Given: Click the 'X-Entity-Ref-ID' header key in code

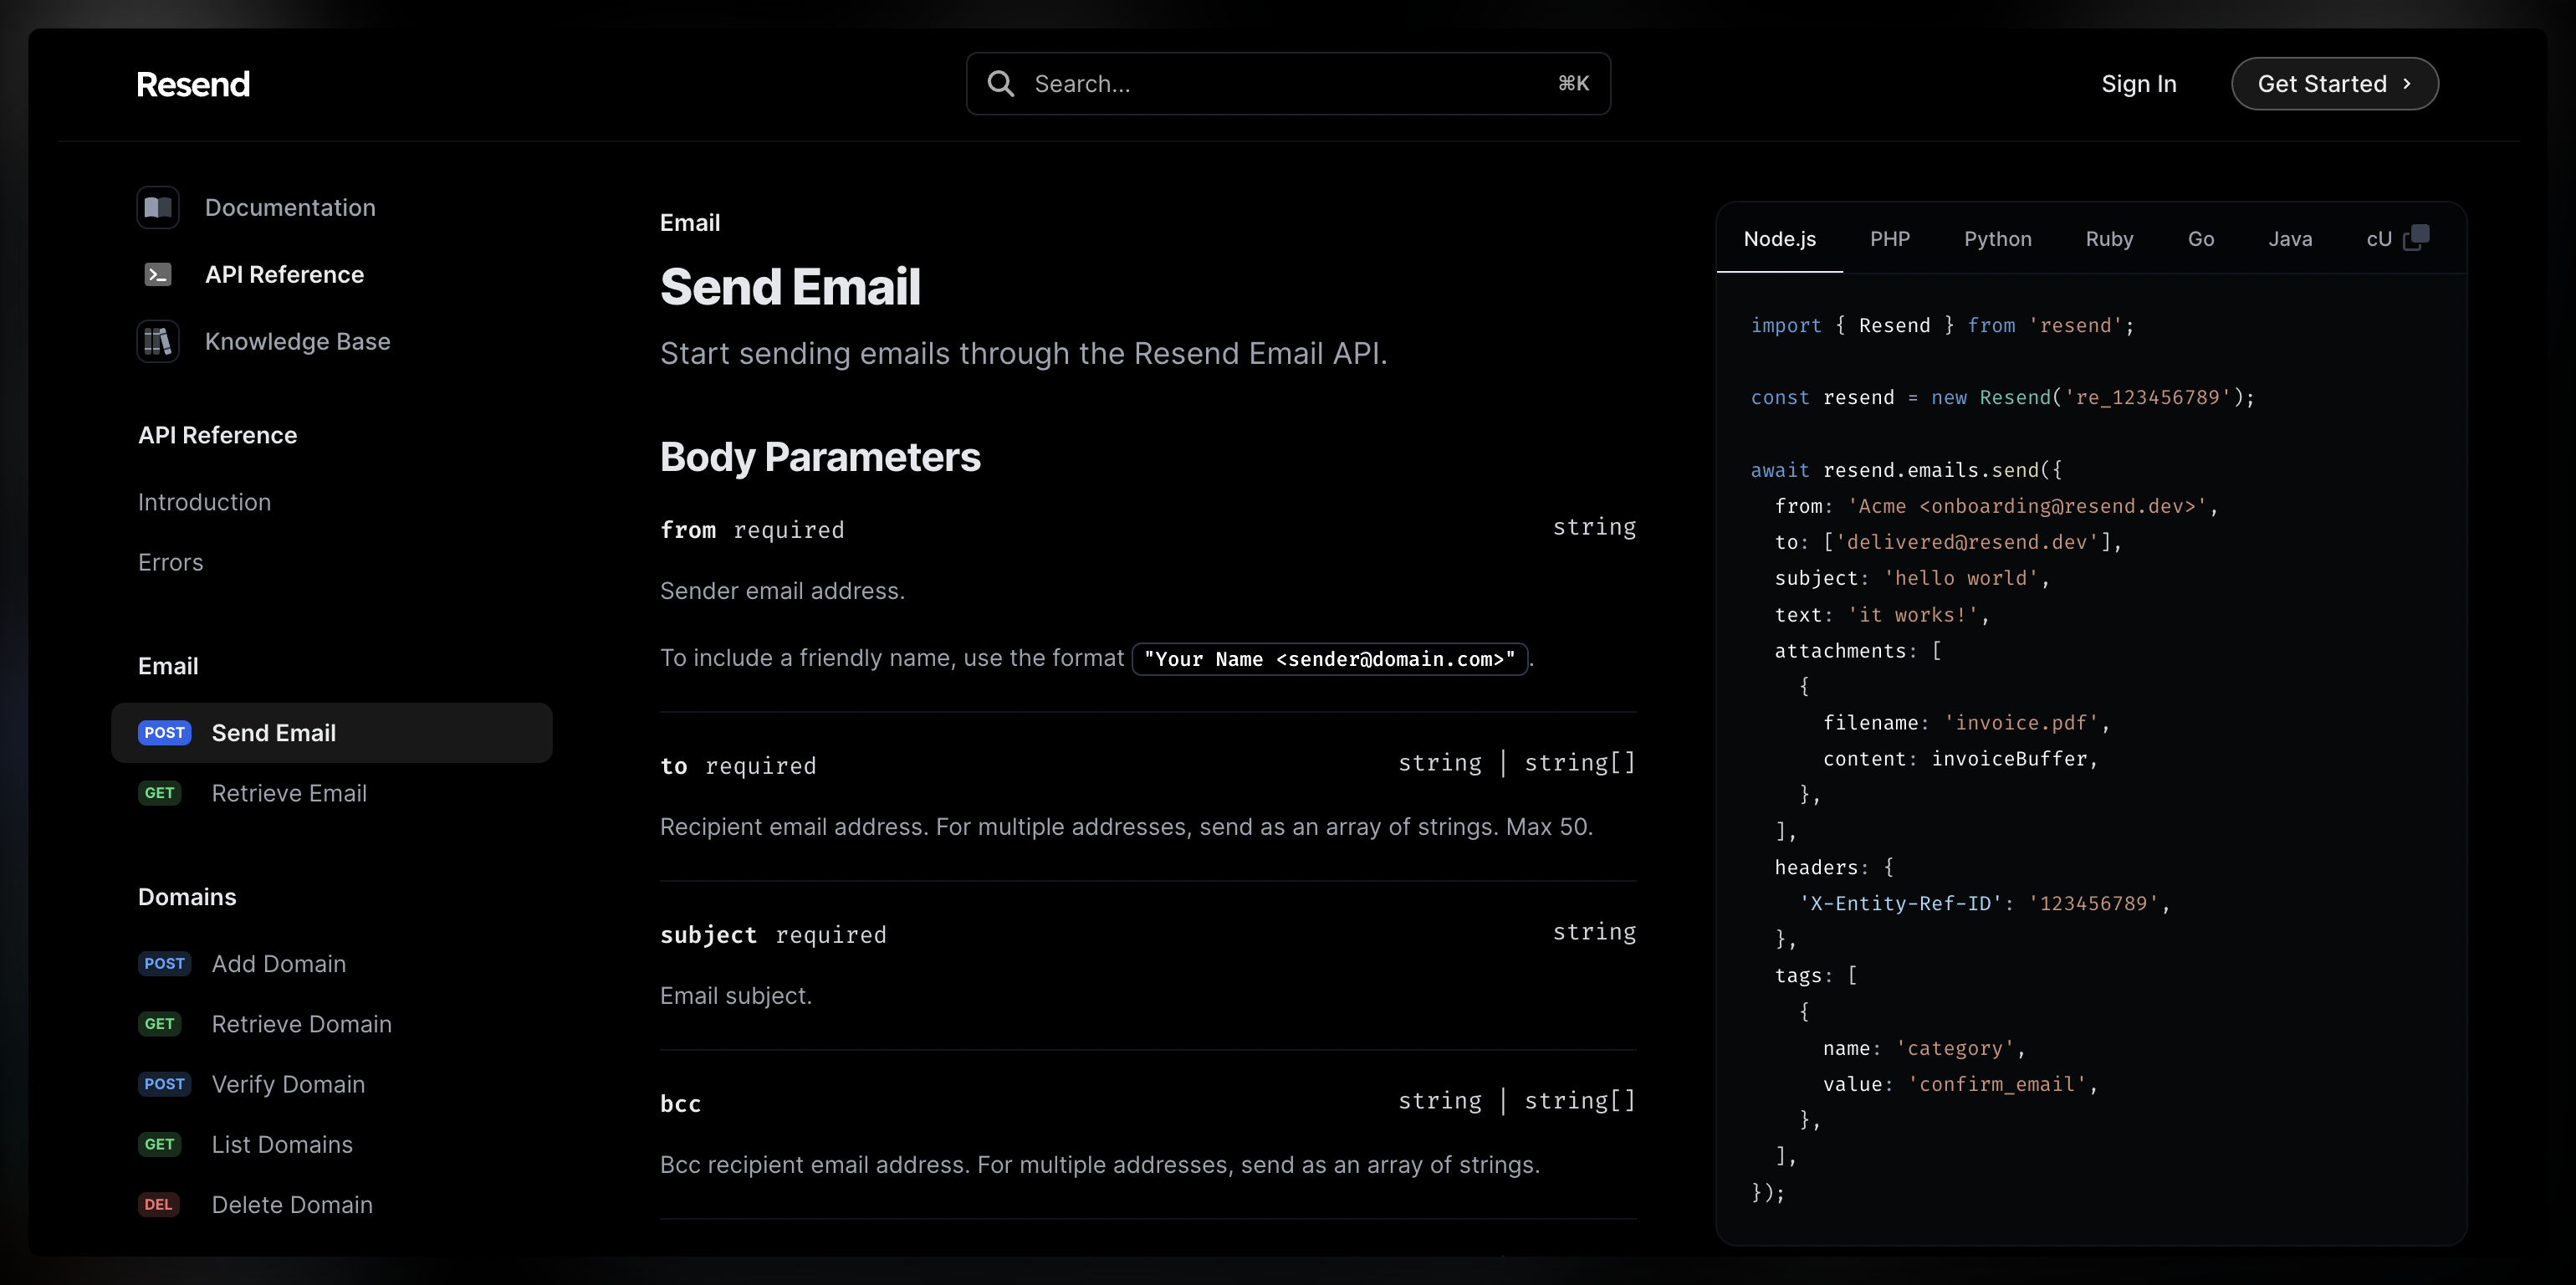Looking at the screenshot, I should coord(1900,904).
